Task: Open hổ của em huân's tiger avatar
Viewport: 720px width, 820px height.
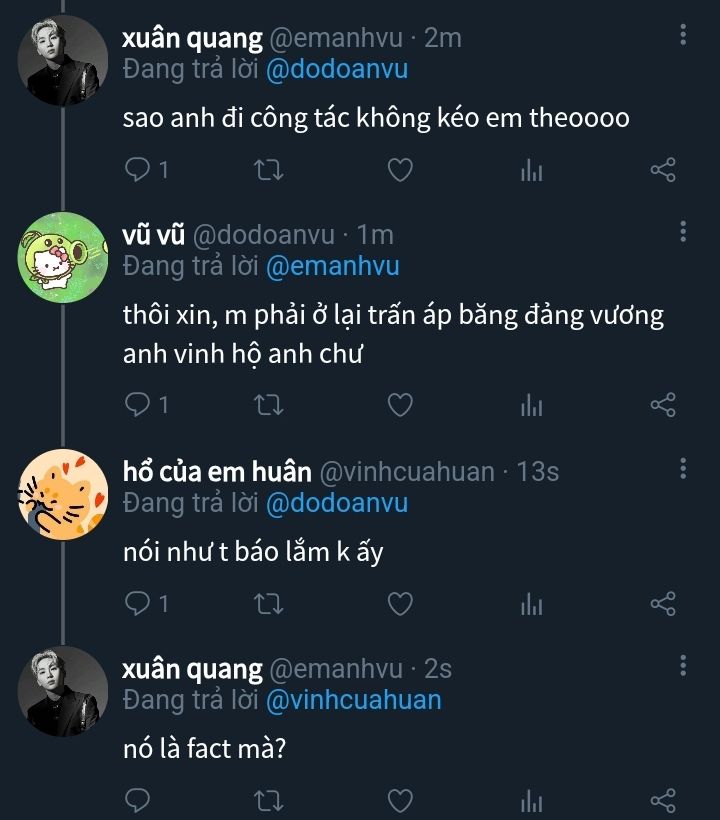Action: click(63, 494)
